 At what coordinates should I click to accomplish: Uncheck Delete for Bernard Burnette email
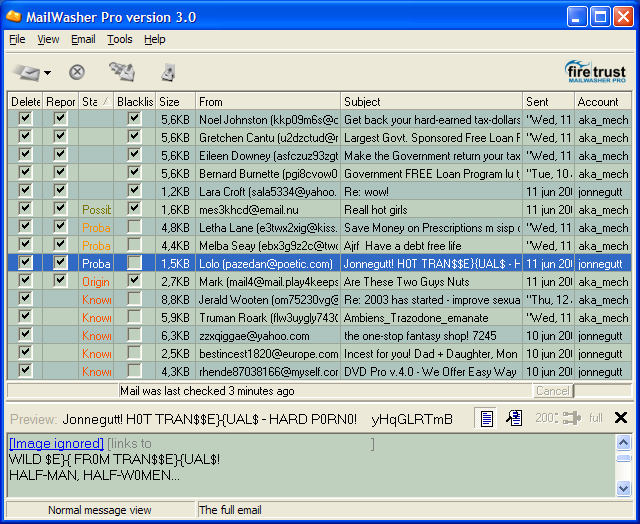click(25, 173)
